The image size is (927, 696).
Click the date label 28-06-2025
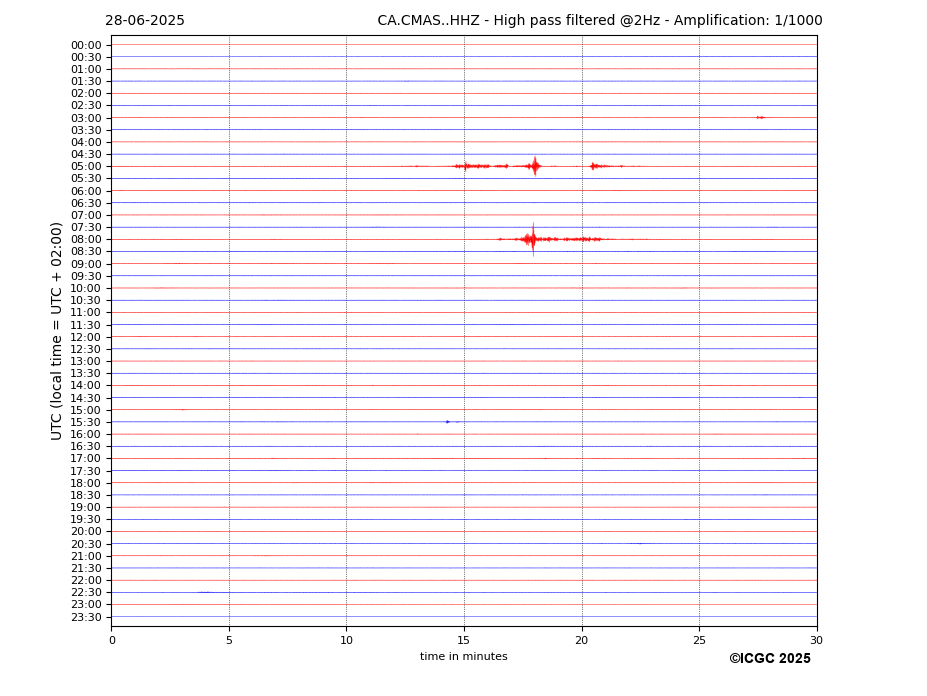click(x=145, y=20)
